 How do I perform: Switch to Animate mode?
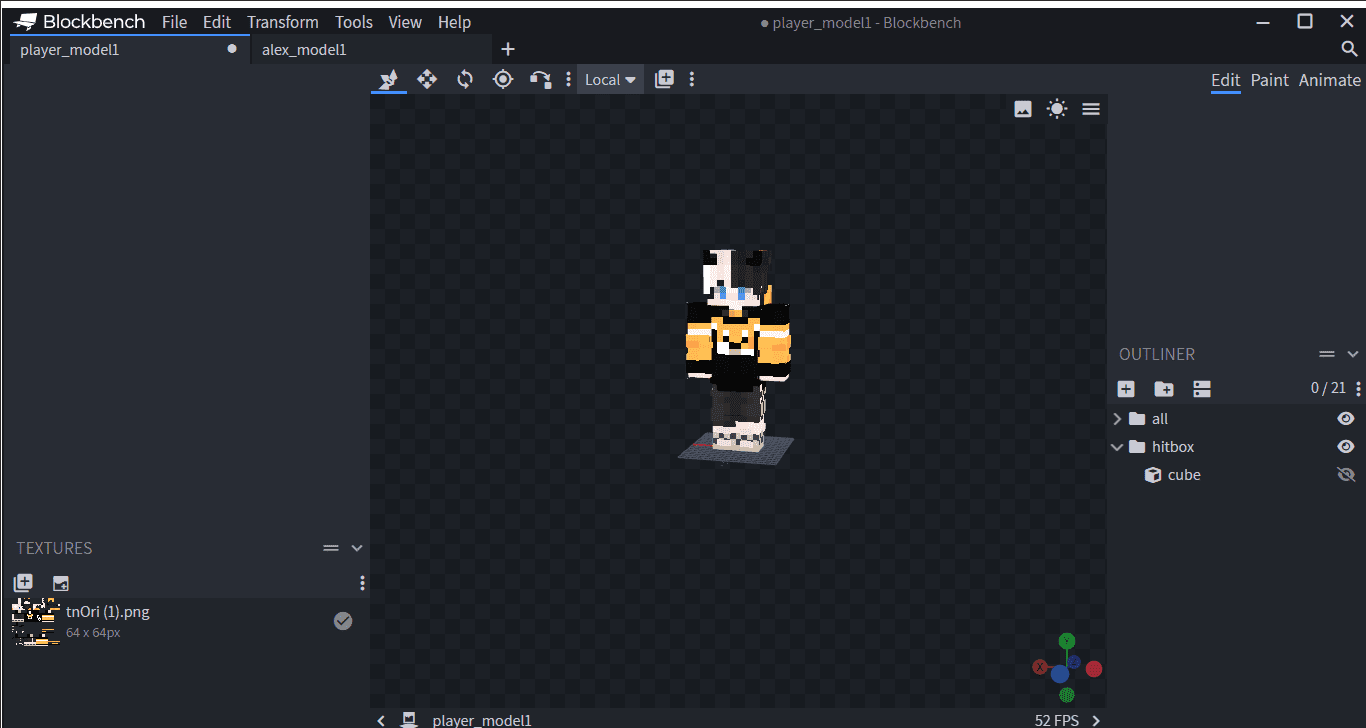coord(1329,80)
